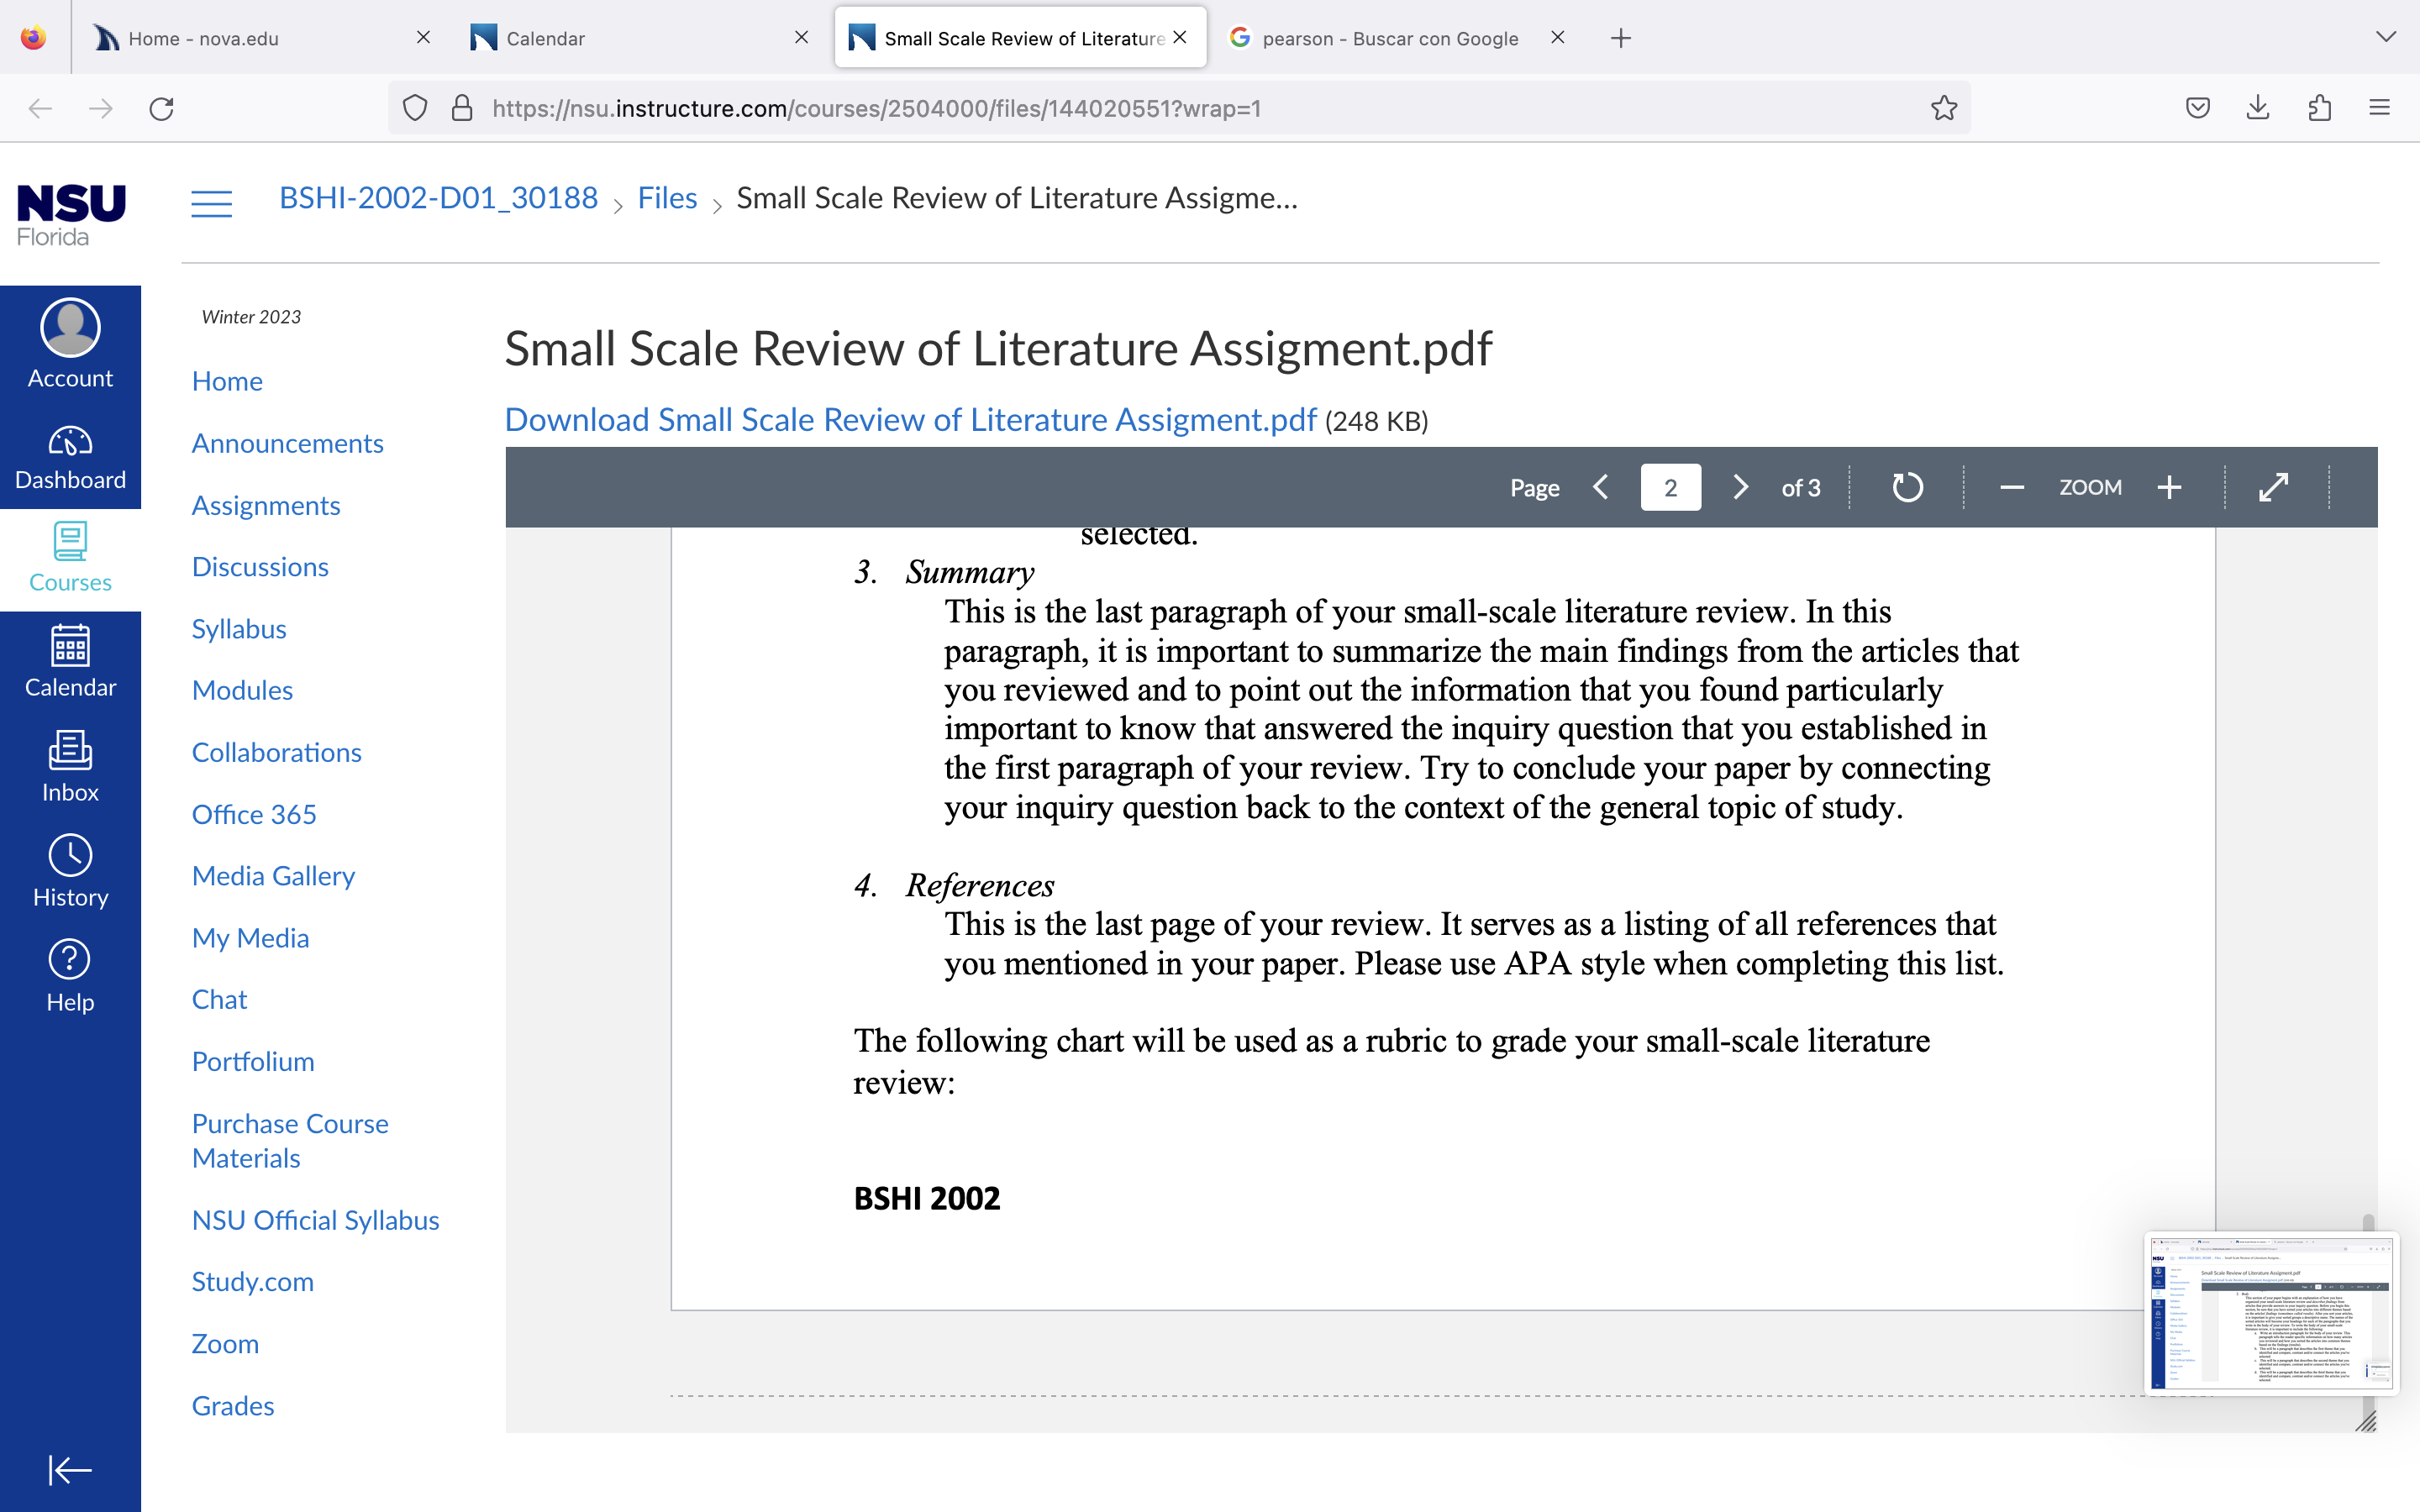Image resolution: width=2420 pixels, height=1512 pixels.
Task: Open a new browser tab
Action: [x=1621, y=38]
